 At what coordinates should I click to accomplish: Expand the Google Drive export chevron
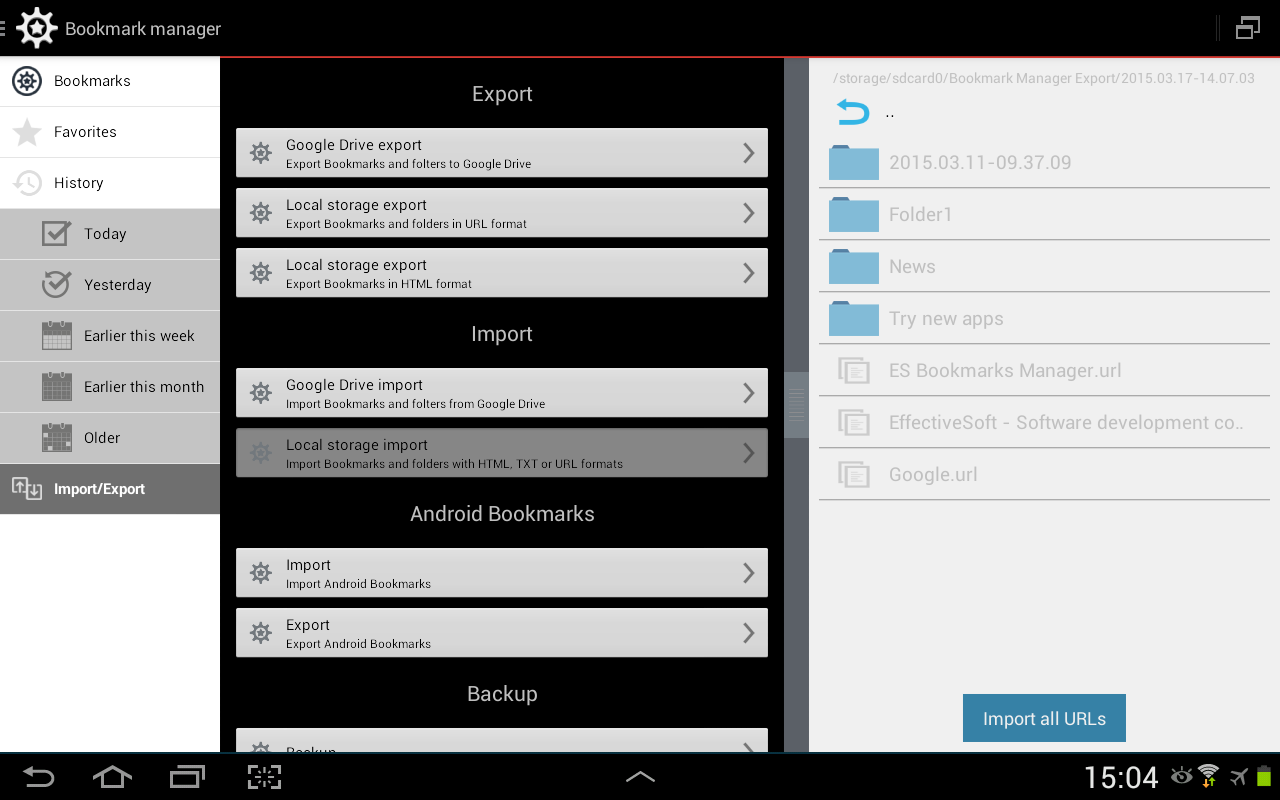point(749,152)
